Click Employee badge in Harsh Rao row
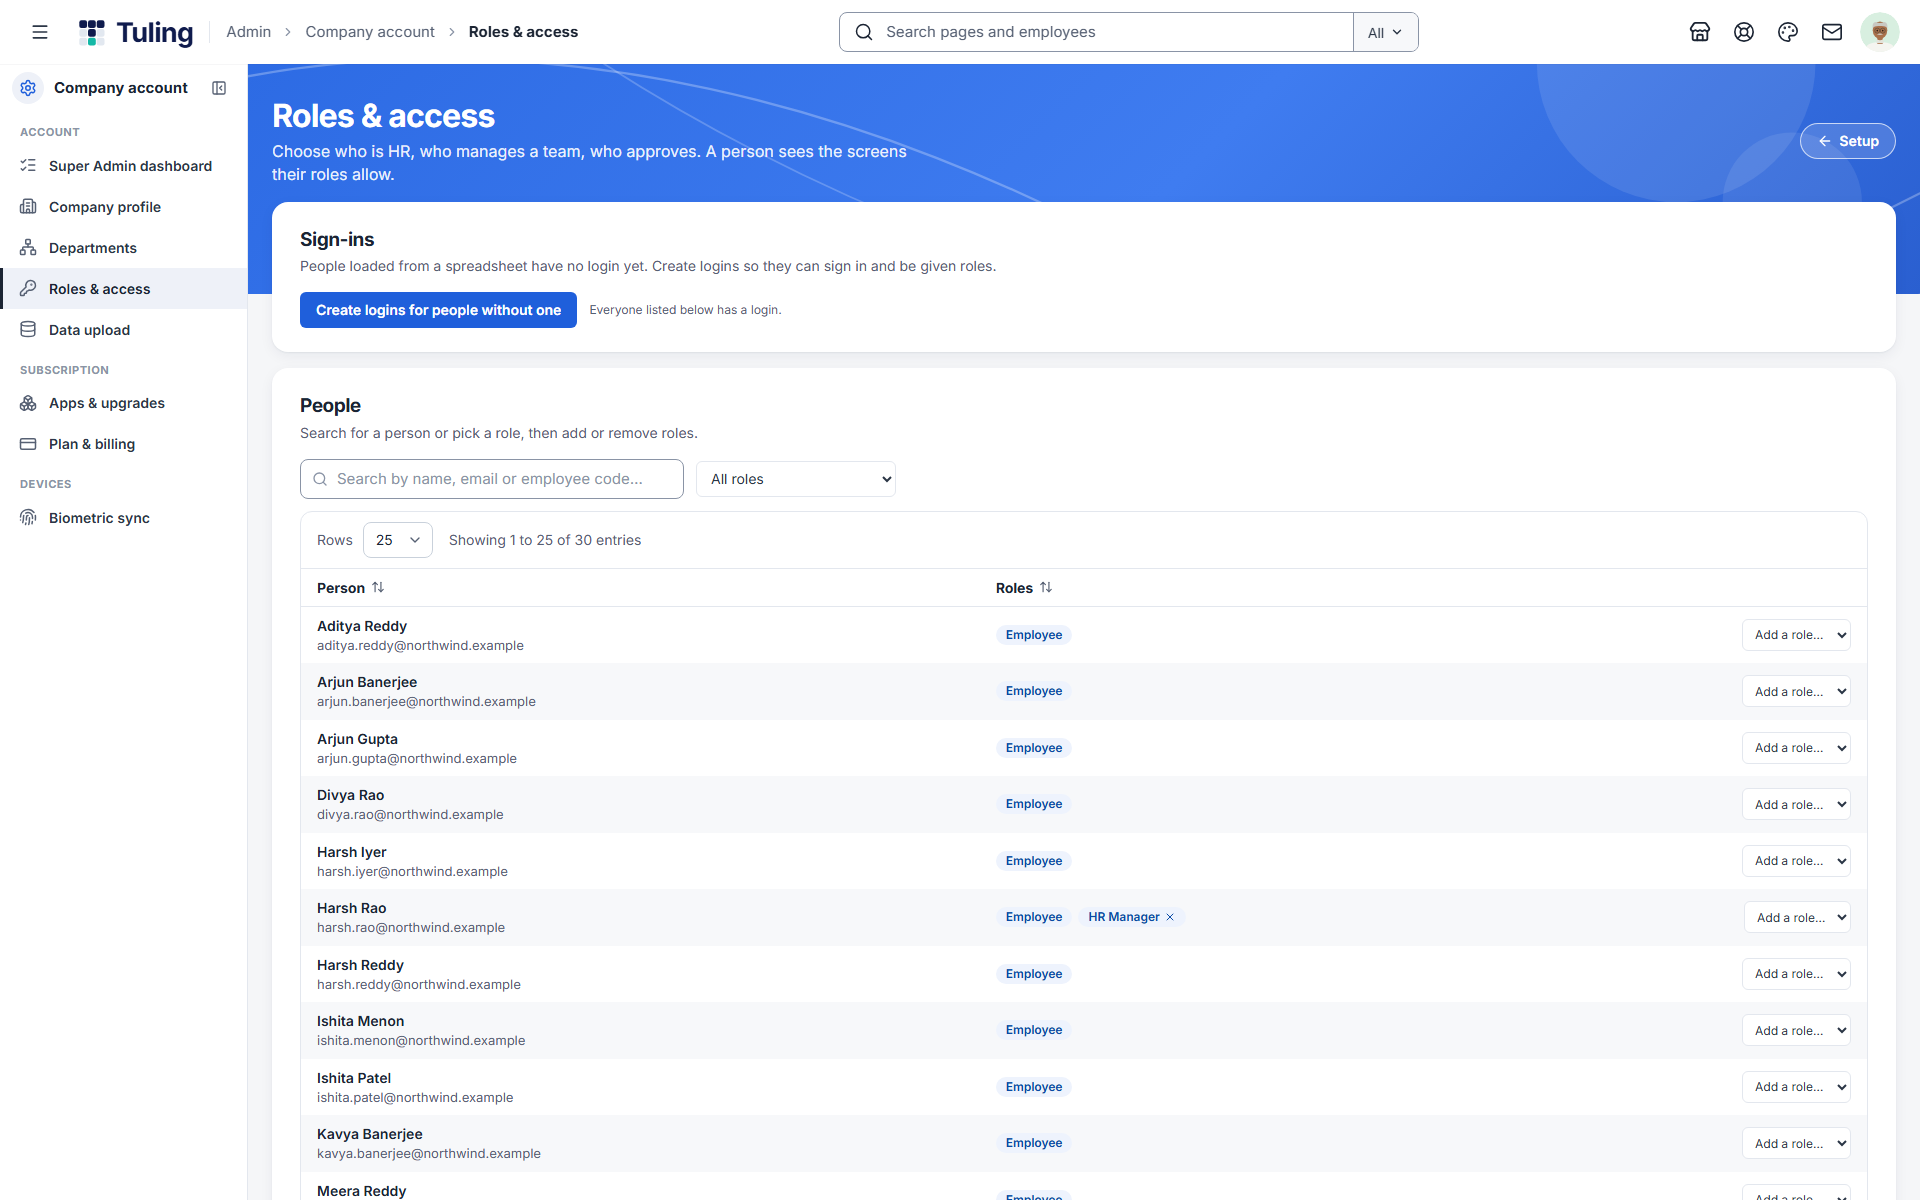 click(x=1034, y=917)
